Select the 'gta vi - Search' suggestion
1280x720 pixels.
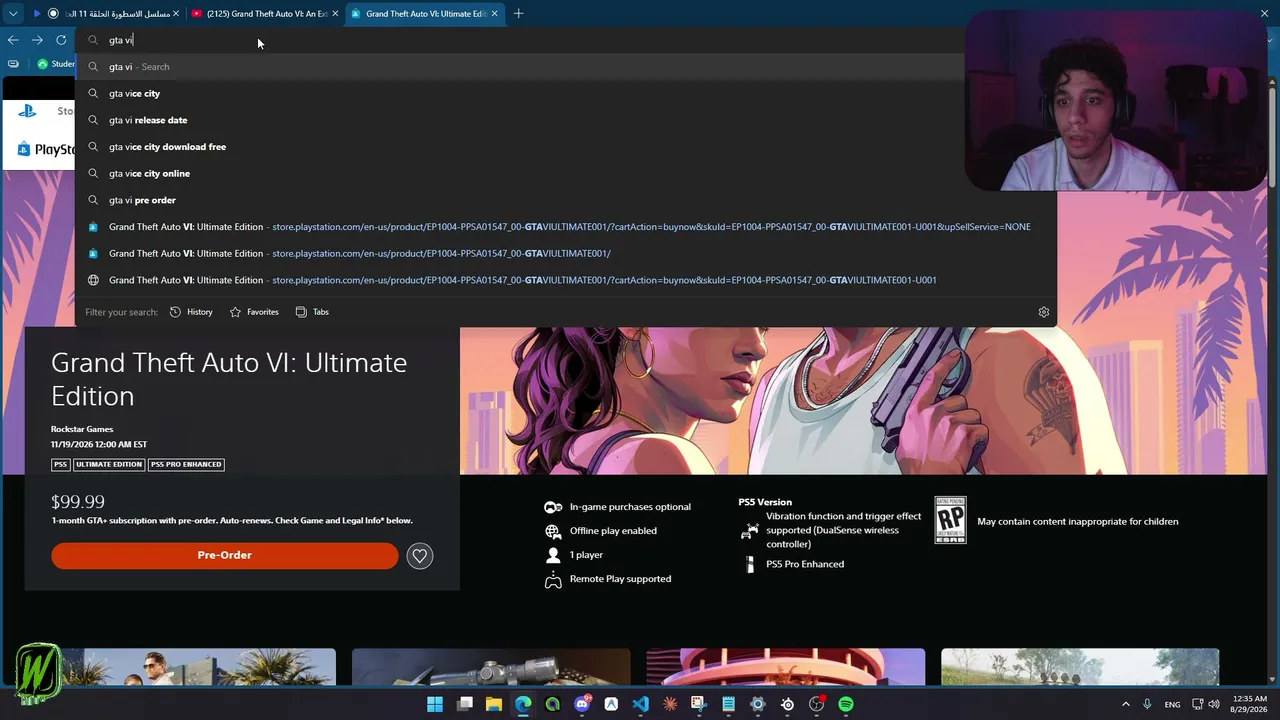click(x=566, y=67)
